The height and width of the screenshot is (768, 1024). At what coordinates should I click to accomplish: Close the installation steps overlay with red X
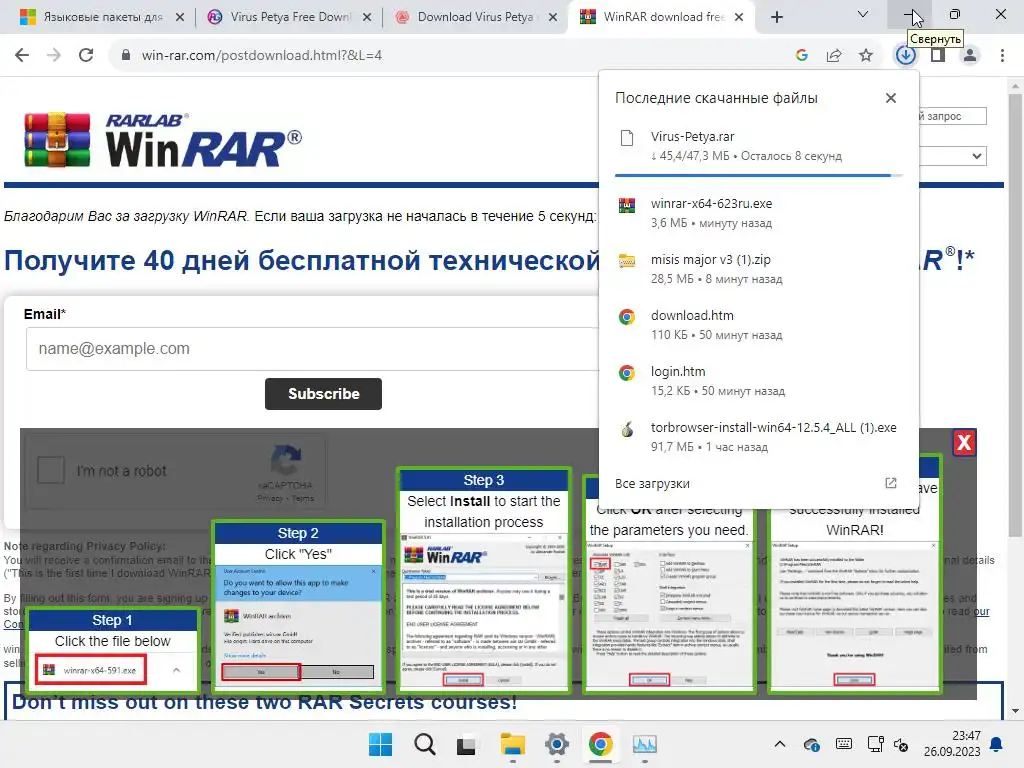point(964,443)
